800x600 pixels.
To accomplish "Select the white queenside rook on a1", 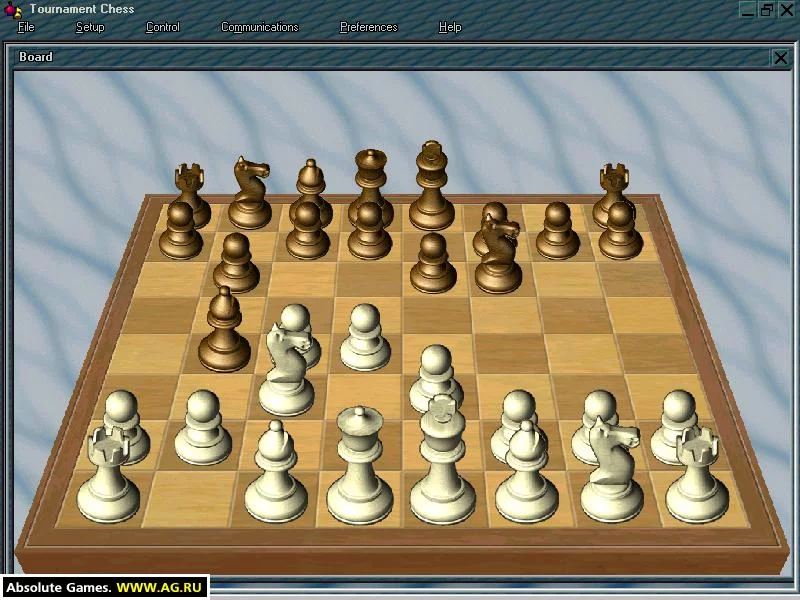I will tap(108, 474).
